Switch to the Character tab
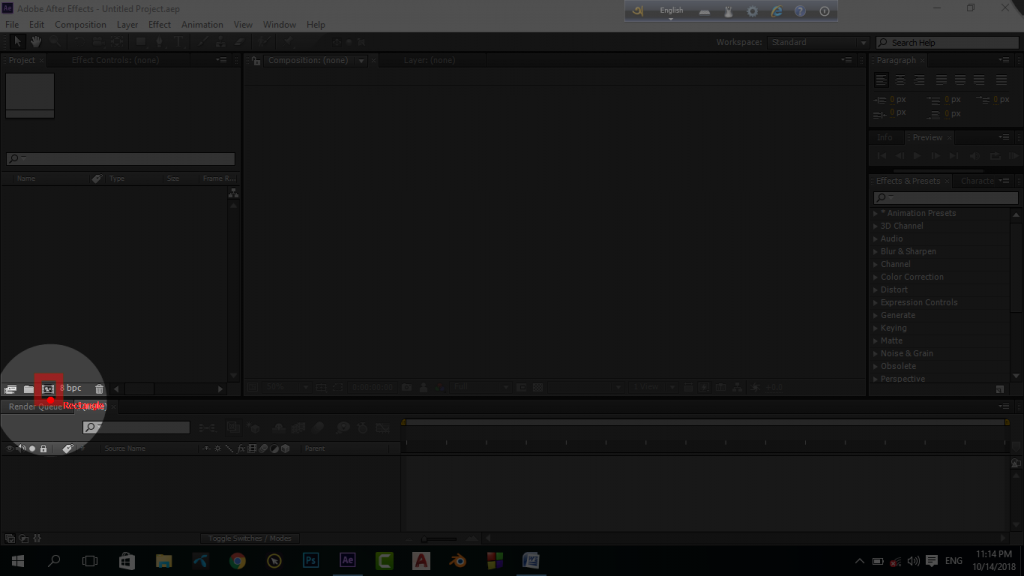 978,181
